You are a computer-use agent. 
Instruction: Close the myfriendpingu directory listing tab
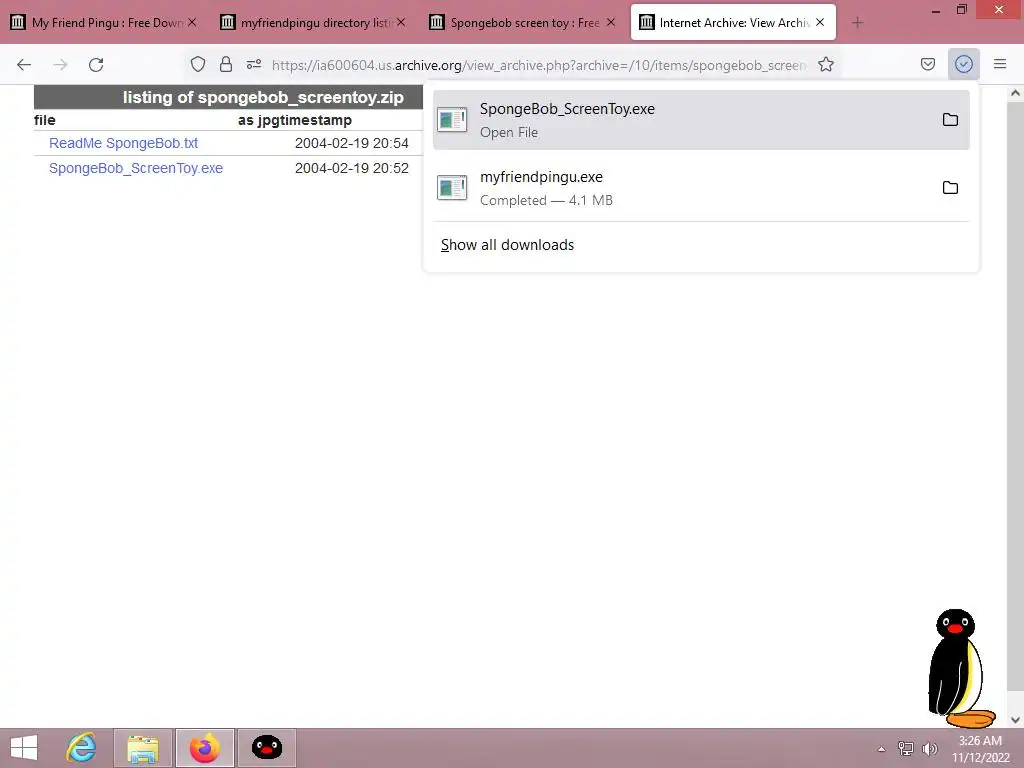(401, 22)
